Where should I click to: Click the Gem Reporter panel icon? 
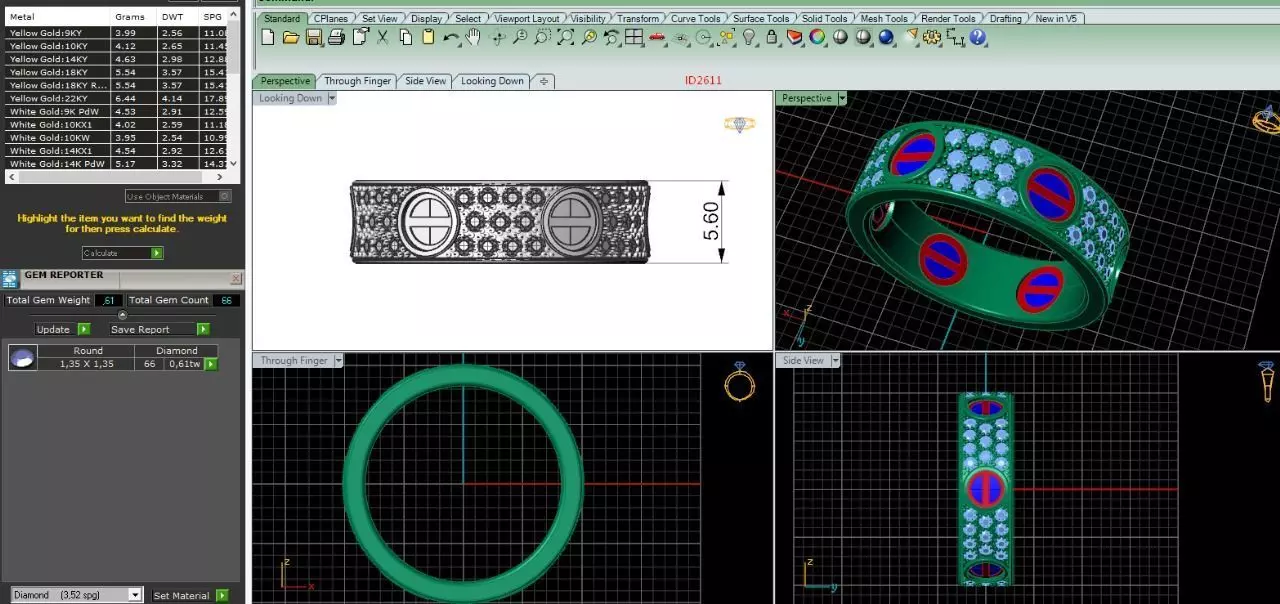pos(11,278)
